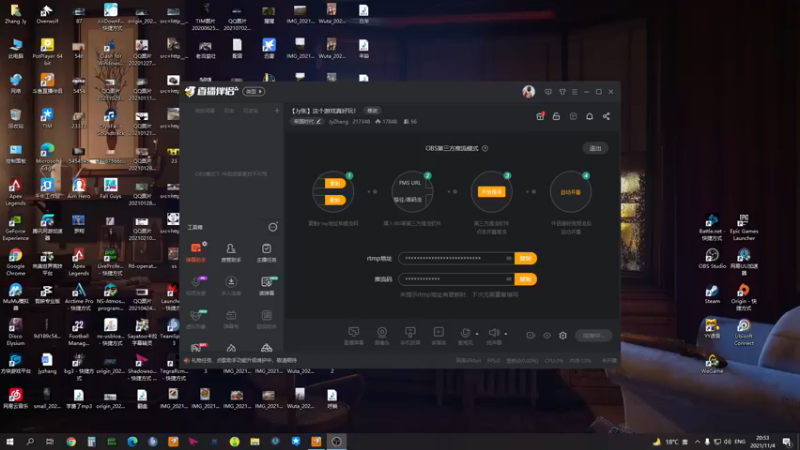Open taskbar search magnifier
800x450 pixels.
(x=30, y=441)
